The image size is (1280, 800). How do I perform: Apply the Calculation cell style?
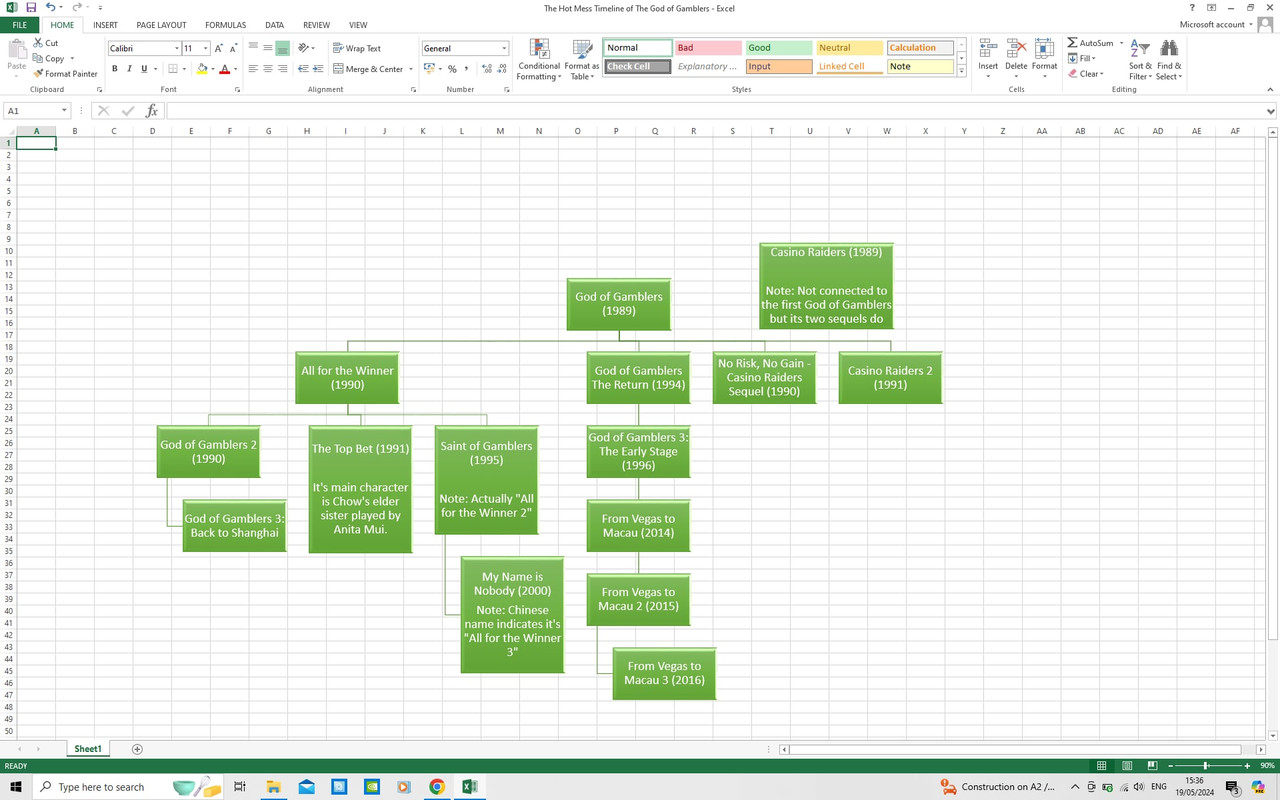[x=920, y=48]
